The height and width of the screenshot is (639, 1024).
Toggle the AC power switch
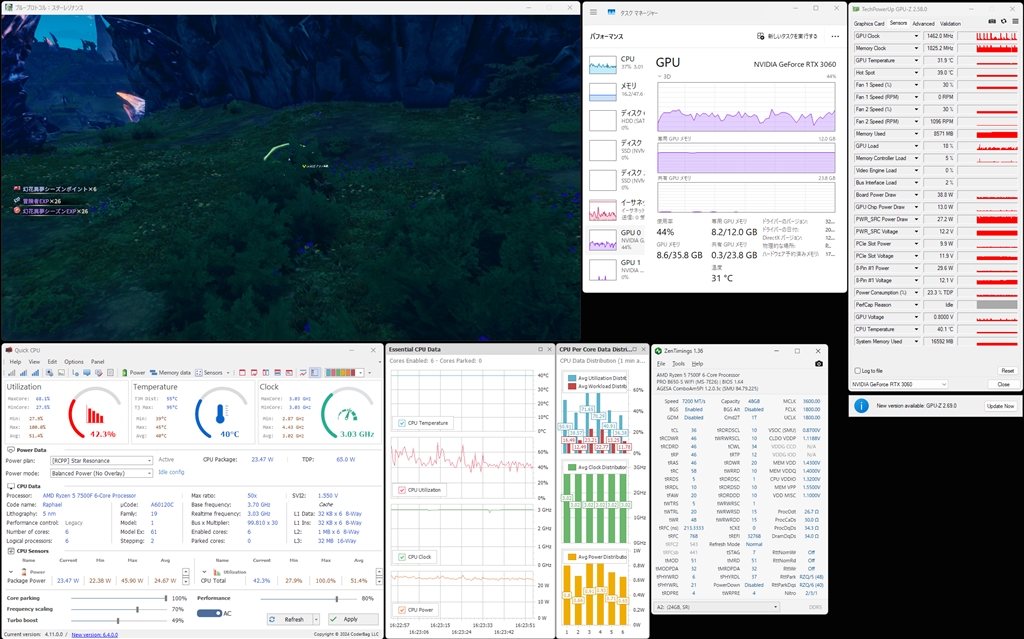pyautogui.click(x=209, y=613)
